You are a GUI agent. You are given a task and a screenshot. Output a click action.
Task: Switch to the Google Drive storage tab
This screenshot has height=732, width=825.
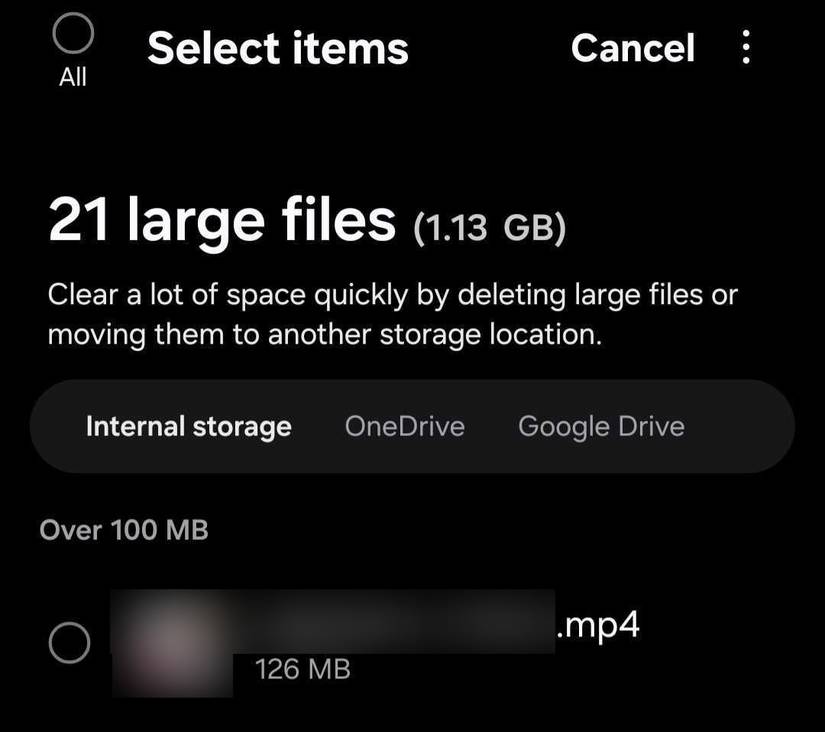600,426
